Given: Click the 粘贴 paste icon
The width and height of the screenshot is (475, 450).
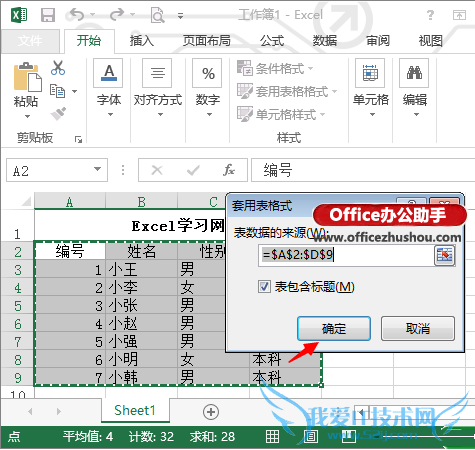Looking at the screenshot, I should click(x=27, y=77).
